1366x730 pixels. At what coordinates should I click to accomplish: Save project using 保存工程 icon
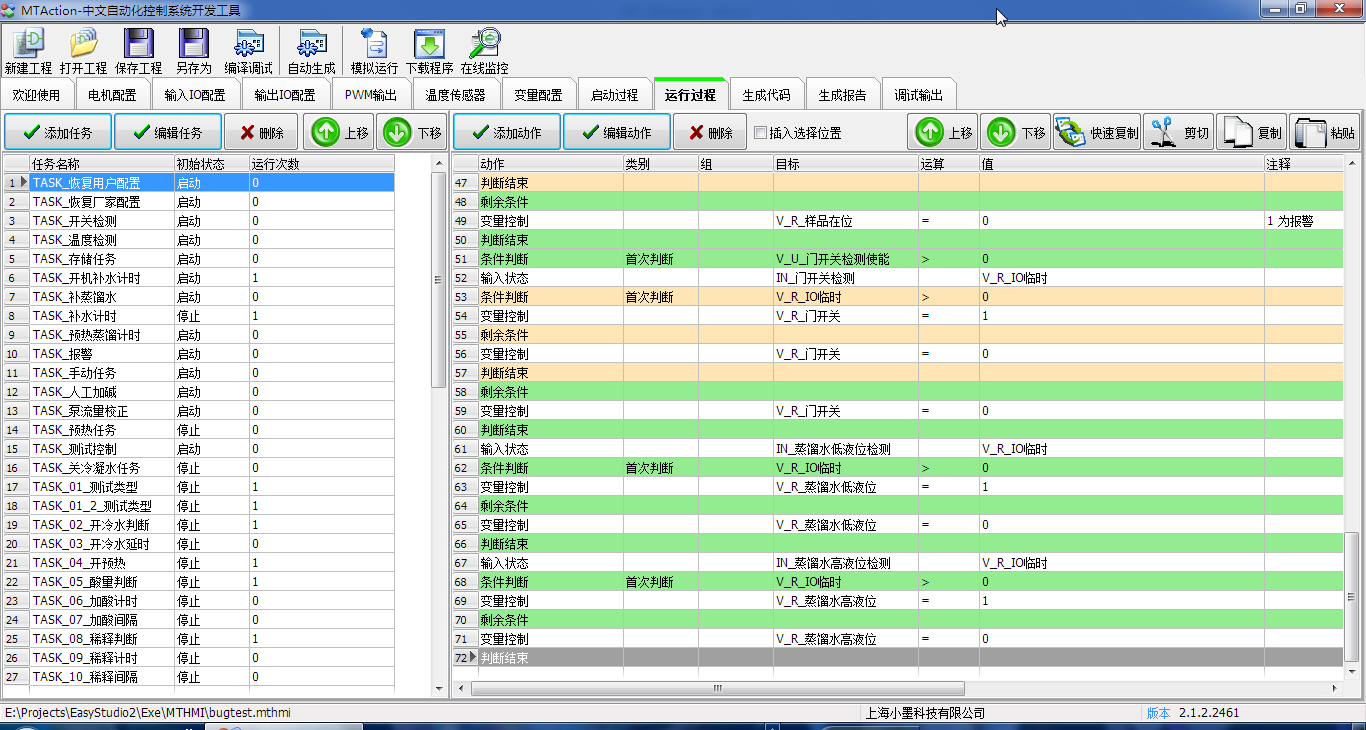(138, 44)
